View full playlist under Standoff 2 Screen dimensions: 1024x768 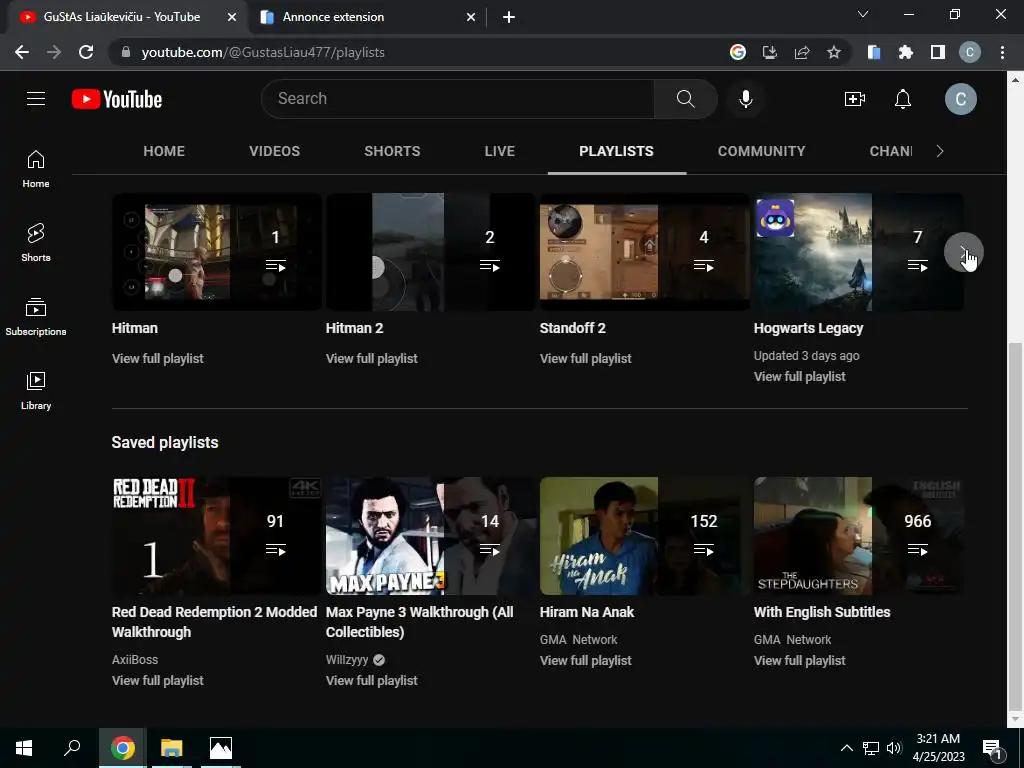586,359
